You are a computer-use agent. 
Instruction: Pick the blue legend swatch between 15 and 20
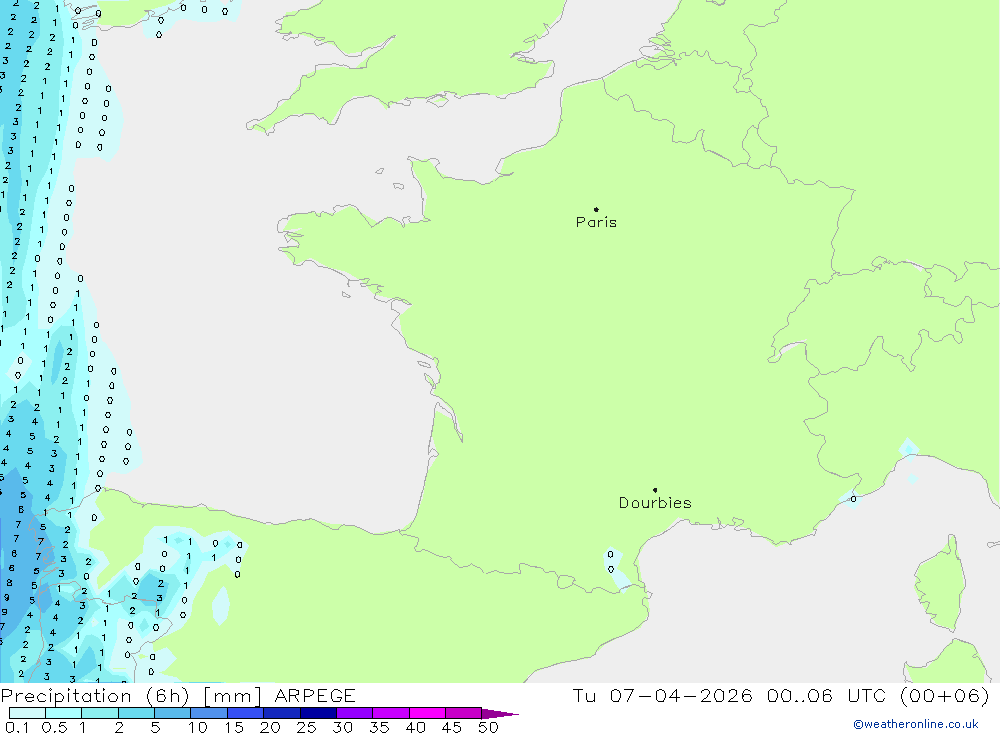pyautogui.click(x=246, y=713)
